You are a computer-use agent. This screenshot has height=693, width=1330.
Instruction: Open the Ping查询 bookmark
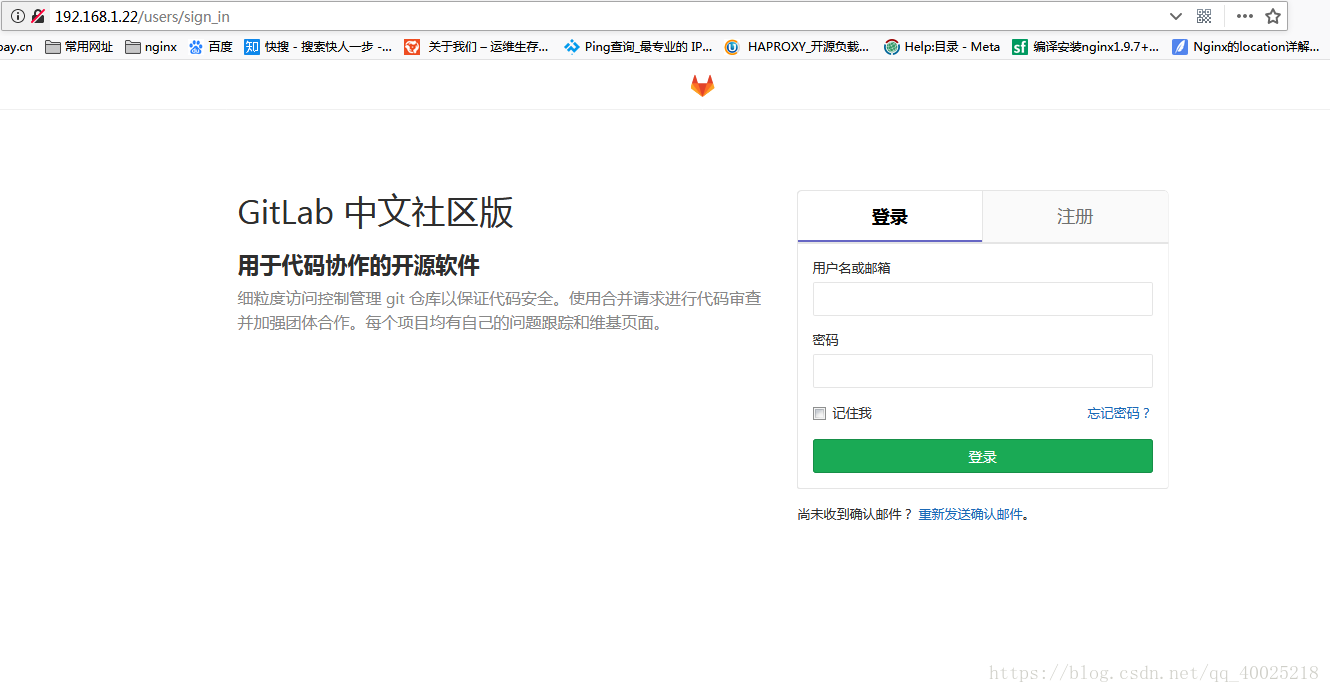[638, 47]
